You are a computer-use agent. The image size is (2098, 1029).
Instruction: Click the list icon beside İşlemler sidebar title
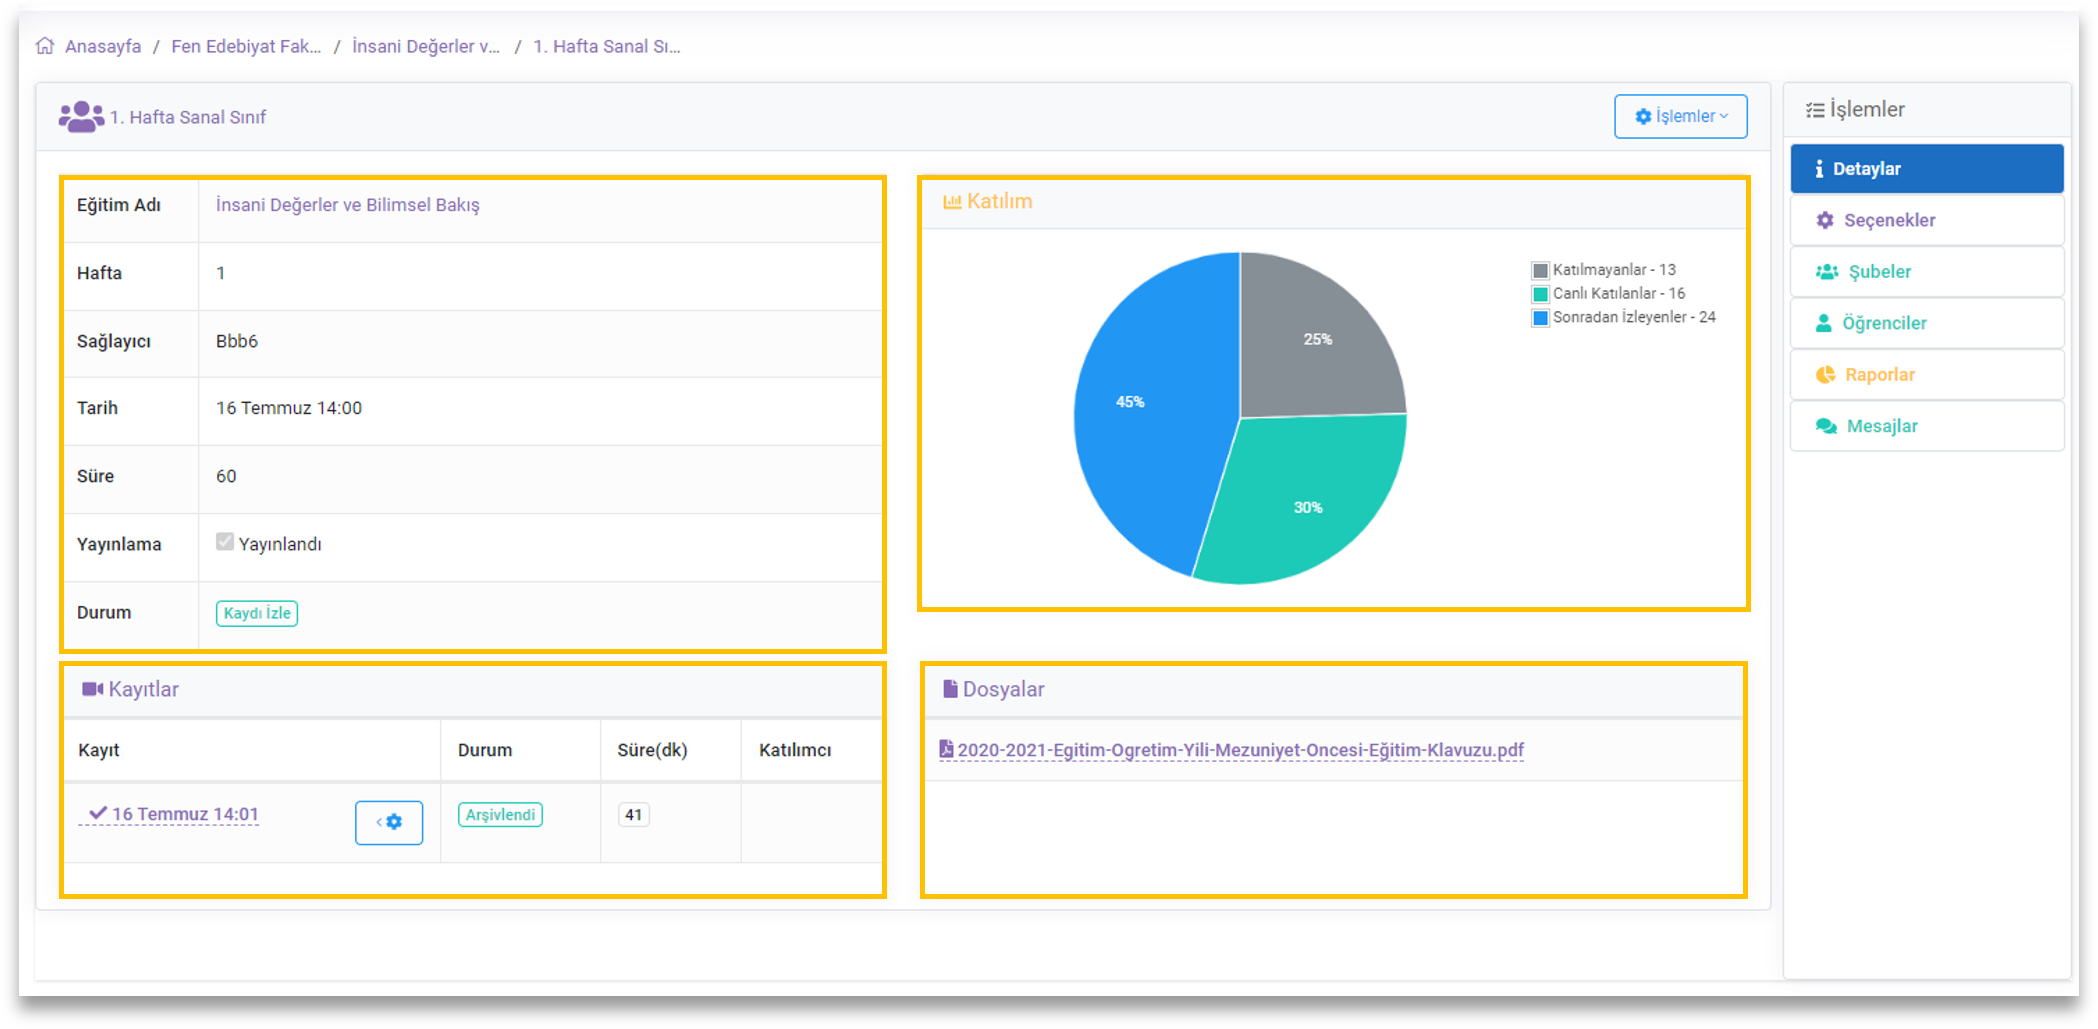1815,110
